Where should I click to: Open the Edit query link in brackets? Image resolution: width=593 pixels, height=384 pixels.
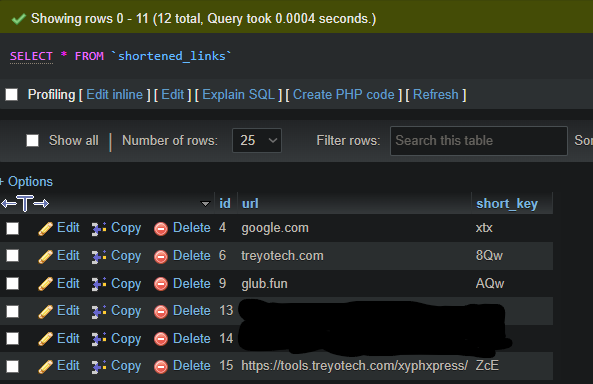tap(172, 95)
